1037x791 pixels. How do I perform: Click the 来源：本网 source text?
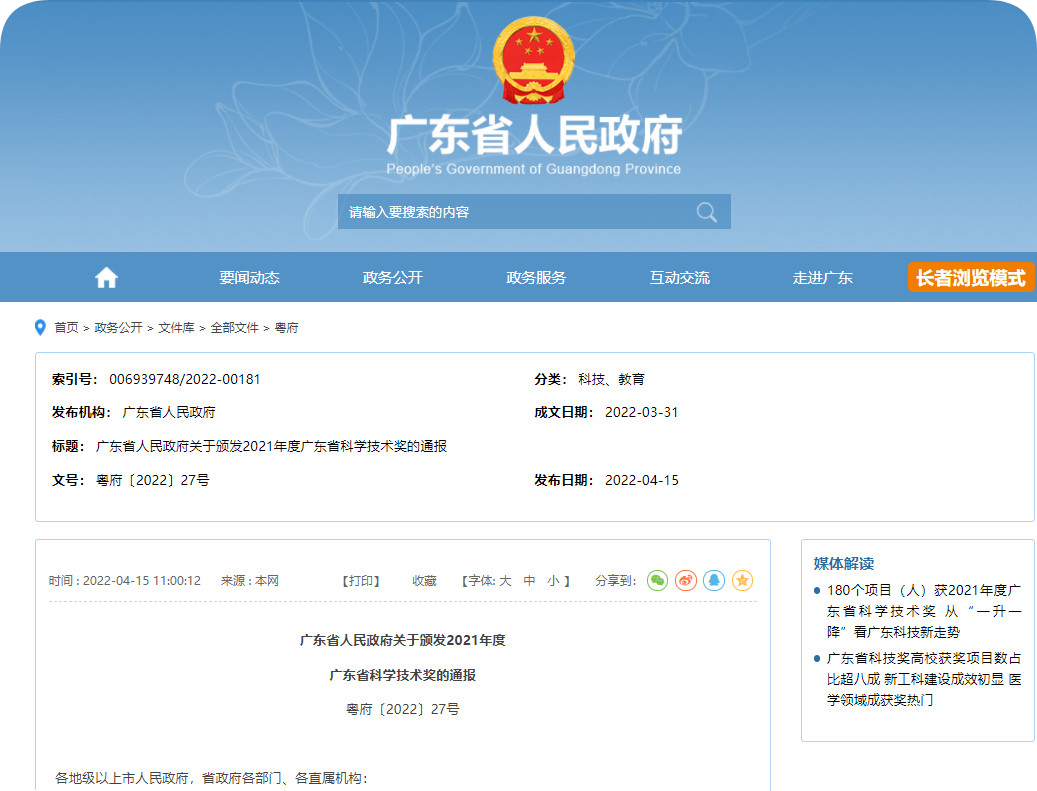tap(249, 581)
